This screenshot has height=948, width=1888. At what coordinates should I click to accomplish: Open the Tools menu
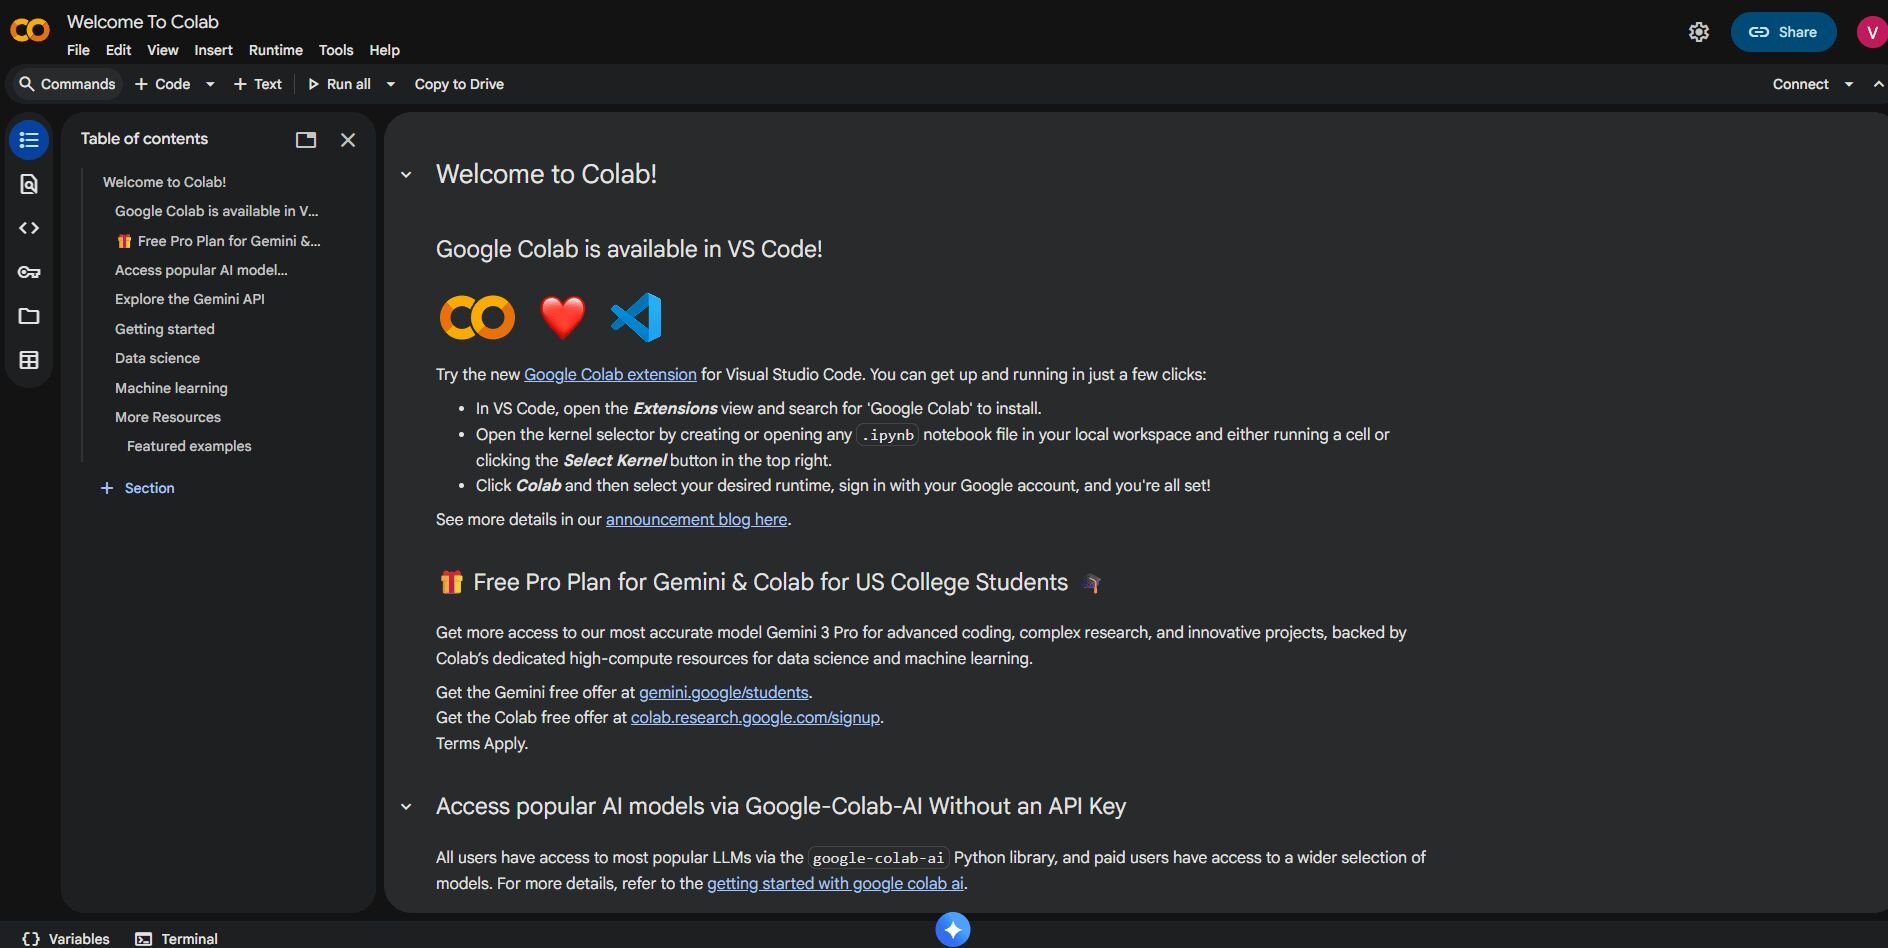[335, 50]
